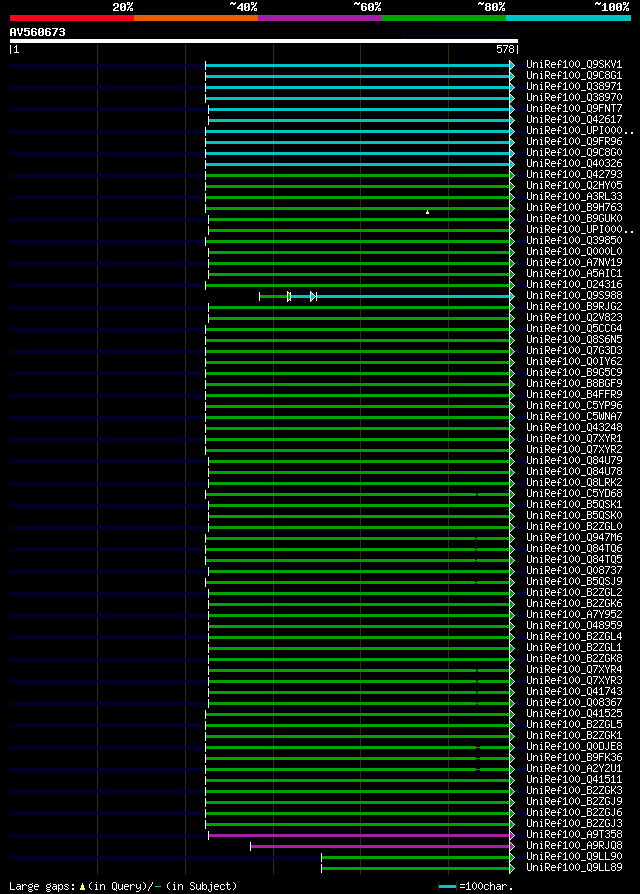Screen dimensions: 640x894
Task: Open hit UniRef100_Q38970
Action: 574,98
